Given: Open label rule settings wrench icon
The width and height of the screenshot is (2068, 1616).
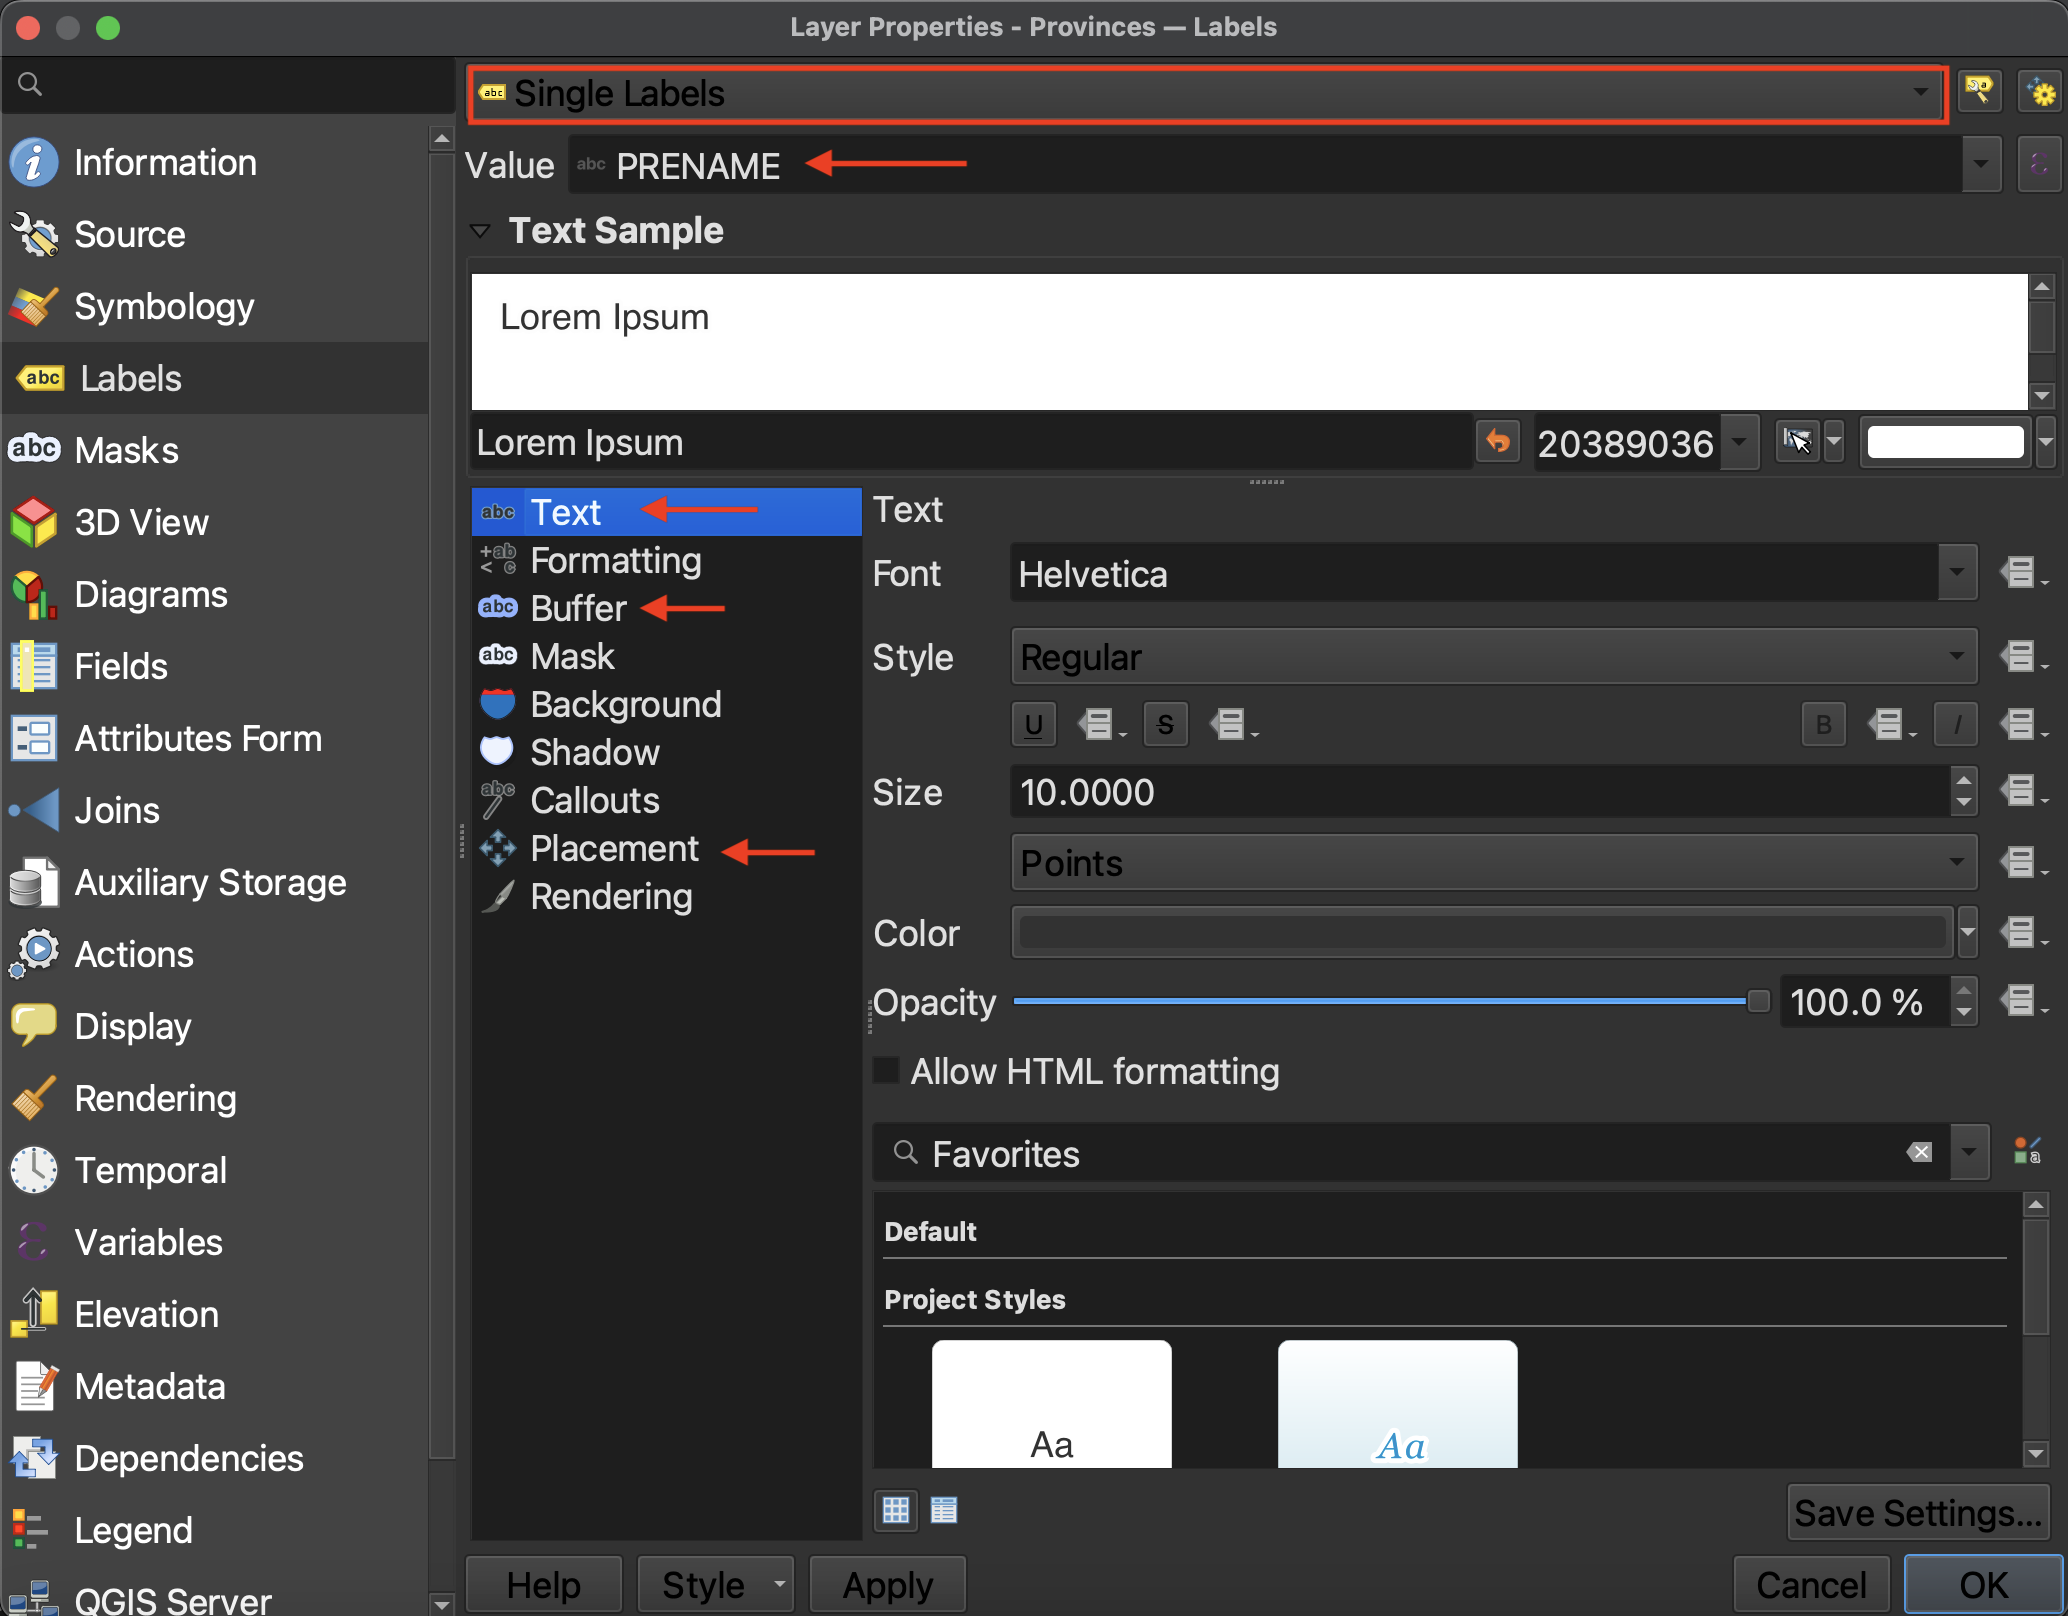Looking at the screenshot, I should tap(1979, 92).
